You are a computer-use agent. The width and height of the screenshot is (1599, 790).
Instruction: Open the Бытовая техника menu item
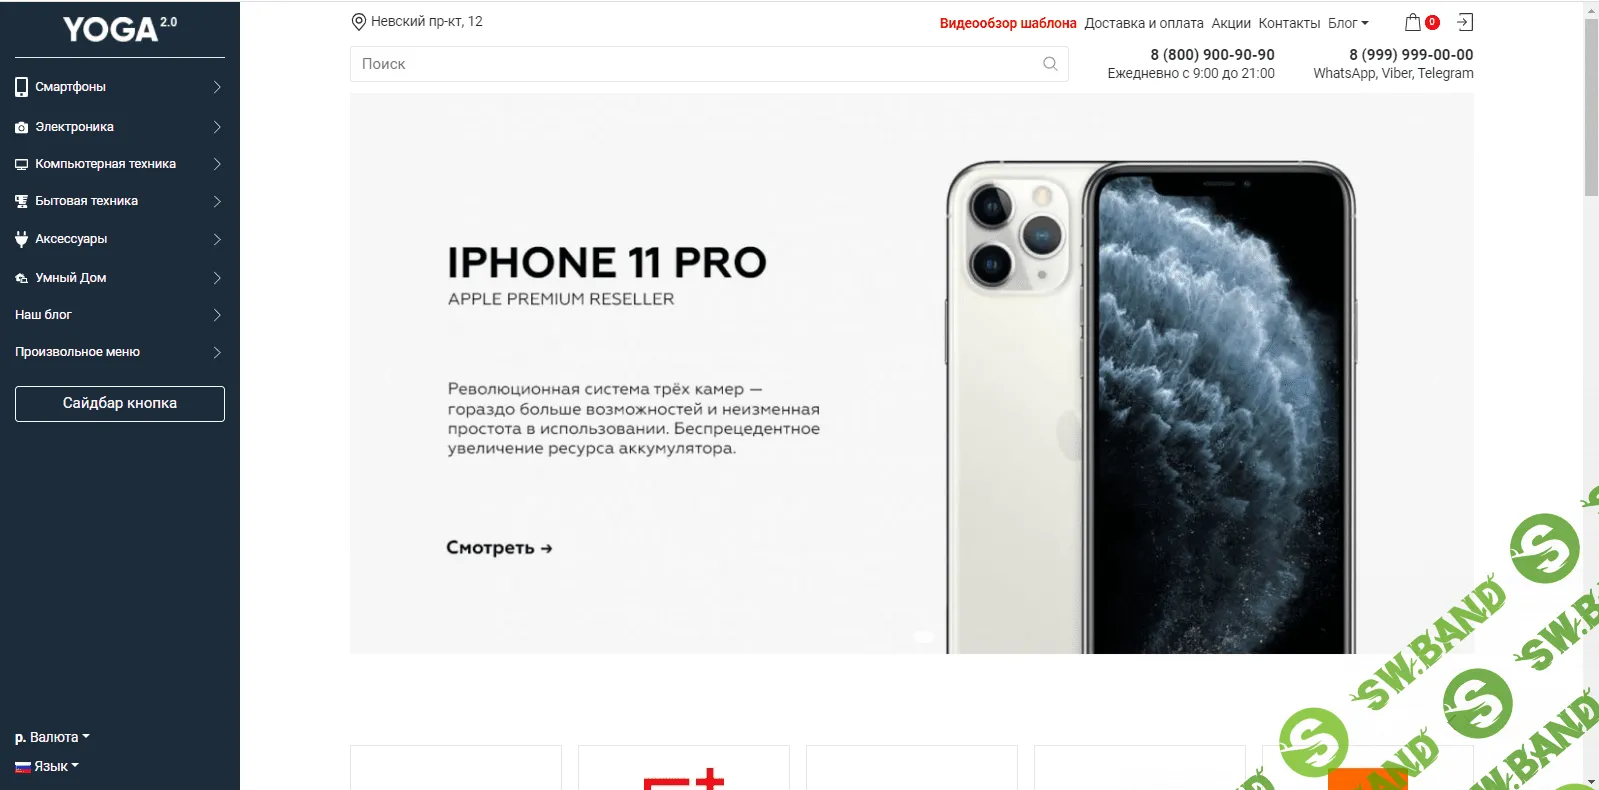tap(120, 201)
